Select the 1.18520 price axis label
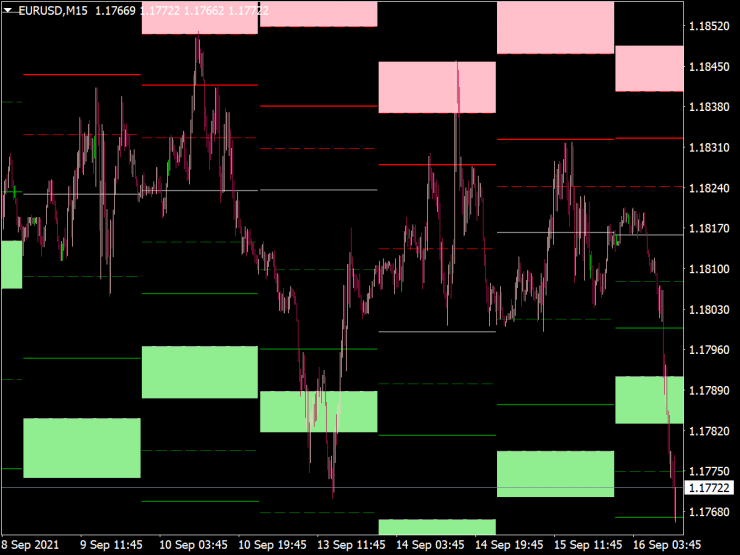The width and height of the screenshot is (740, 555). (708, 26)
